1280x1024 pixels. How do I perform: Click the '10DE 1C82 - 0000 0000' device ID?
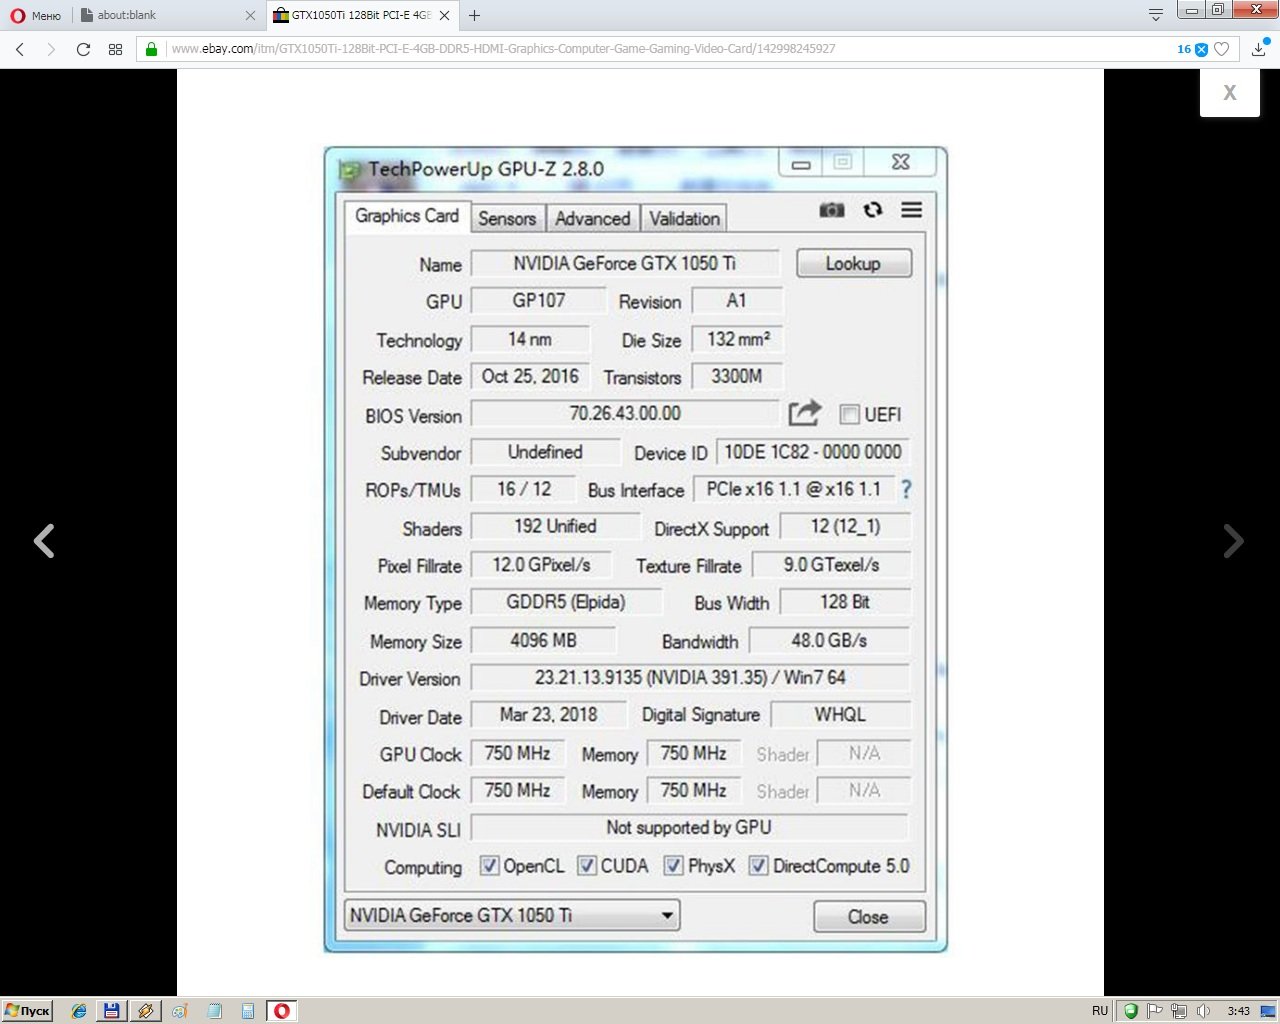pos(813,452)
